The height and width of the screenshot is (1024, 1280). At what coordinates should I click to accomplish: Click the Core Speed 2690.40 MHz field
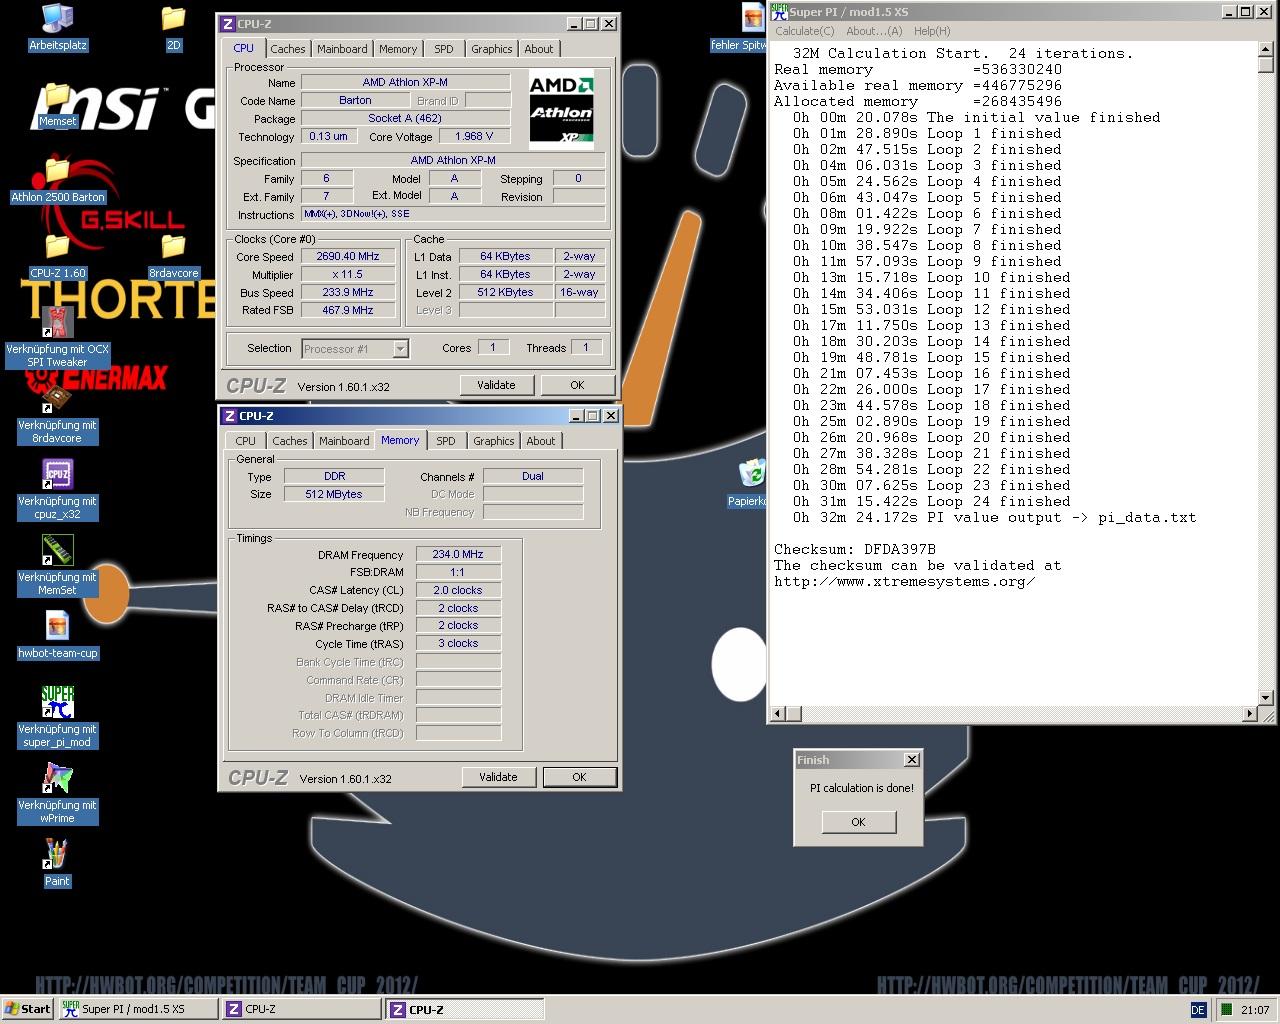click(x=349, y=257)
